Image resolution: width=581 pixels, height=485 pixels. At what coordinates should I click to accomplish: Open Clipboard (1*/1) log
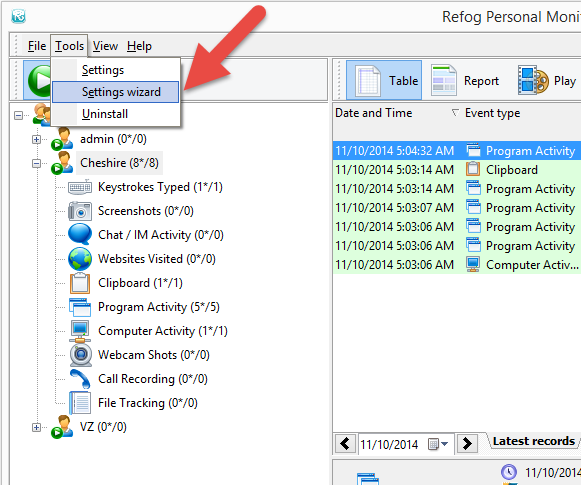[x=140, y=283]
